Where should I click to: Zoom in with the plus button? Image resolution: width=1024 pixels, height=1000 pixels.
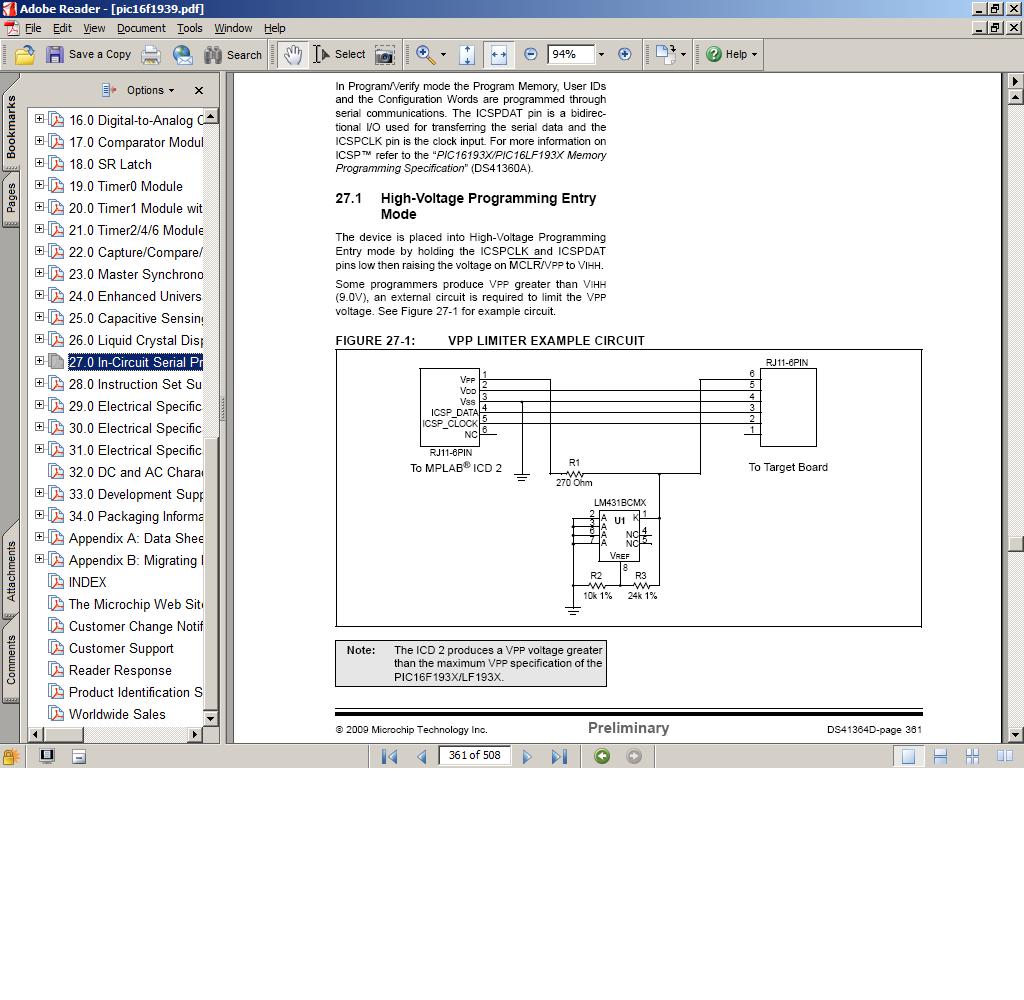pyautogui.click(x=624, y=54)
